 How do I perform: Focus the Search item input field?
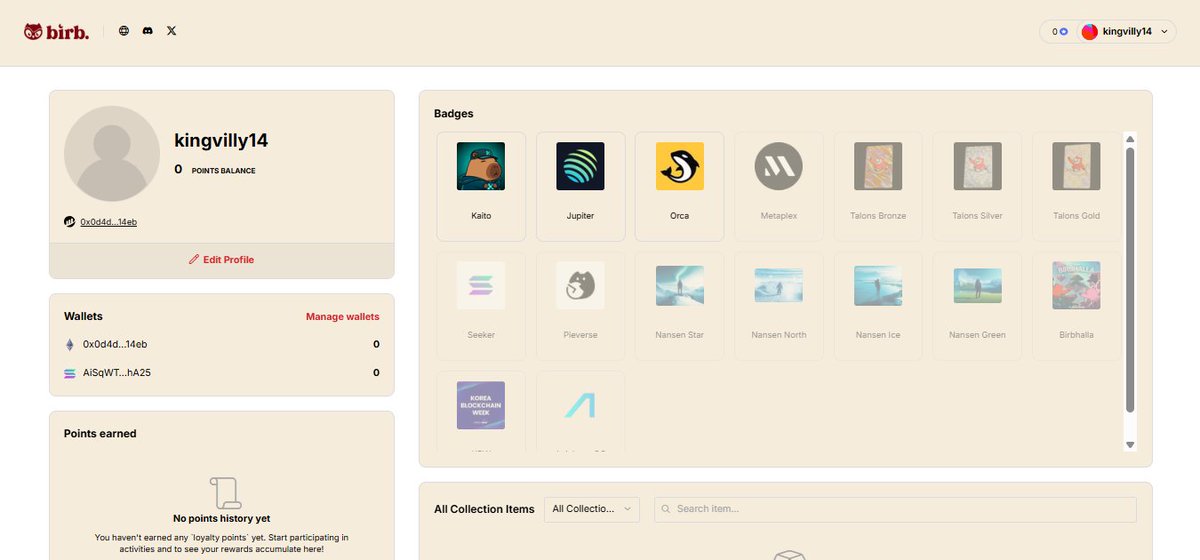tap(895, 509)
